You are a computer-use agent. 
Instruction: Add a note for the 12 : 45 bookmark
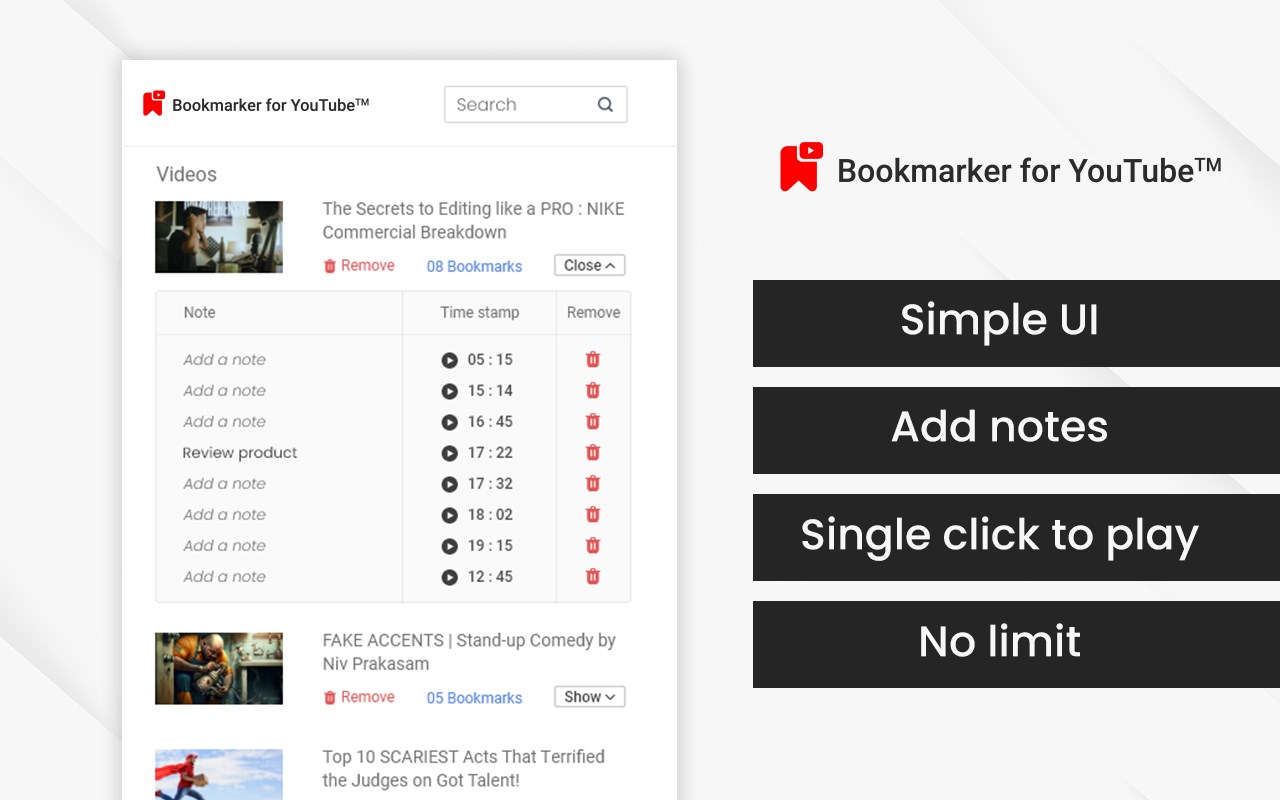[x=225, y=576]
